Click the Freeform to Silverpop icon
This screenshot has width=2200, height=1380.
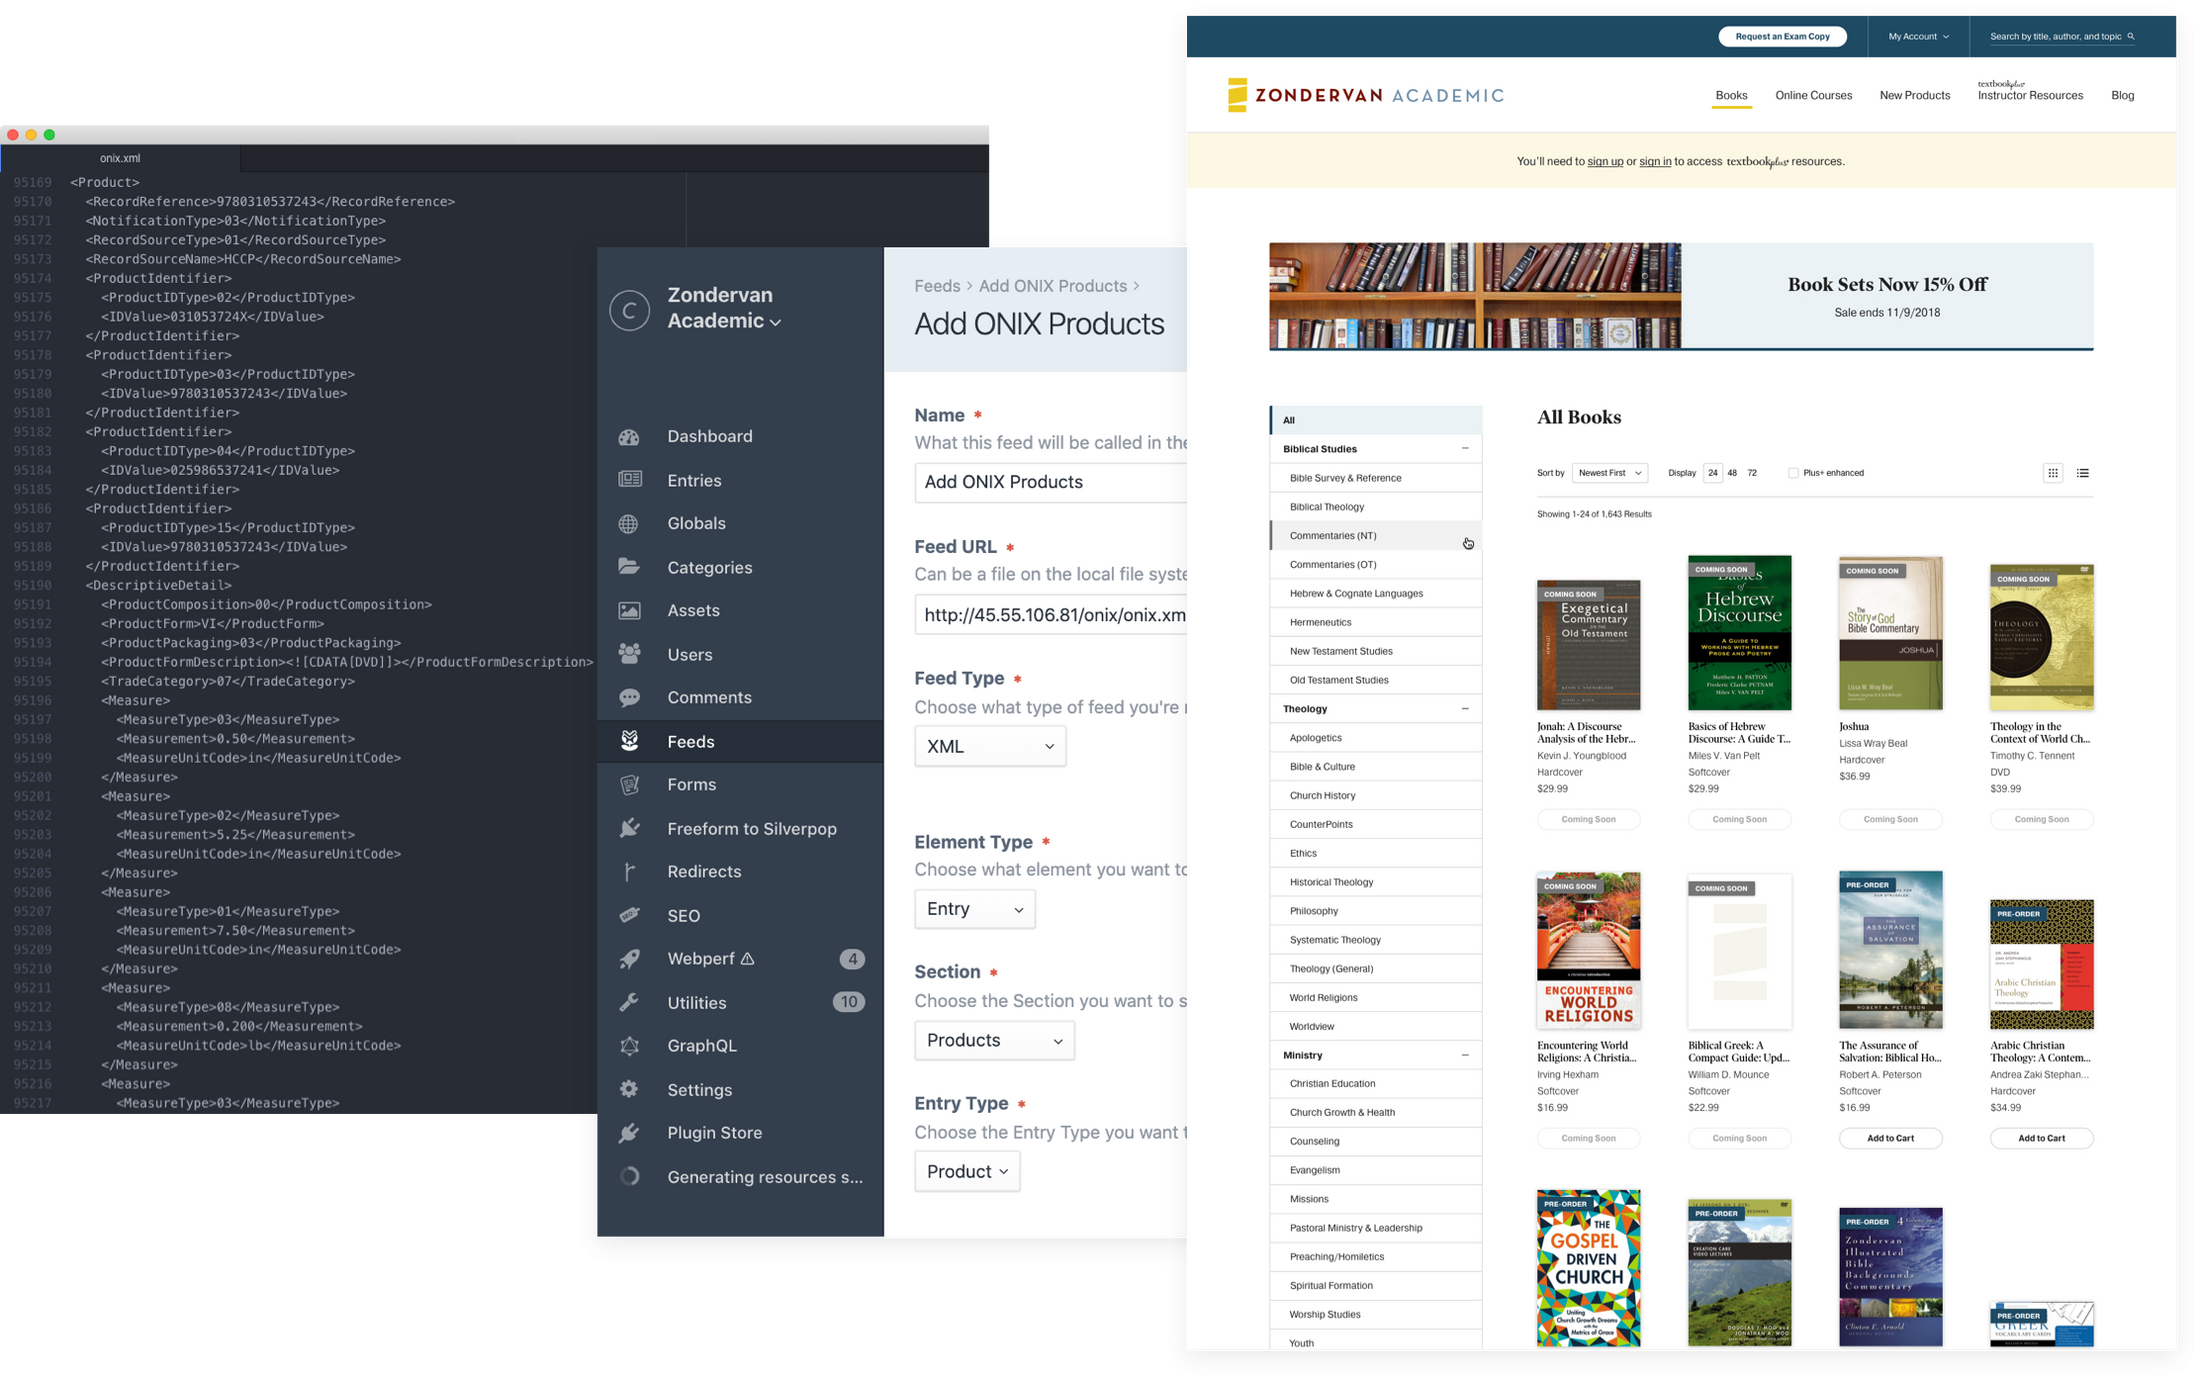tap(629, 827)
